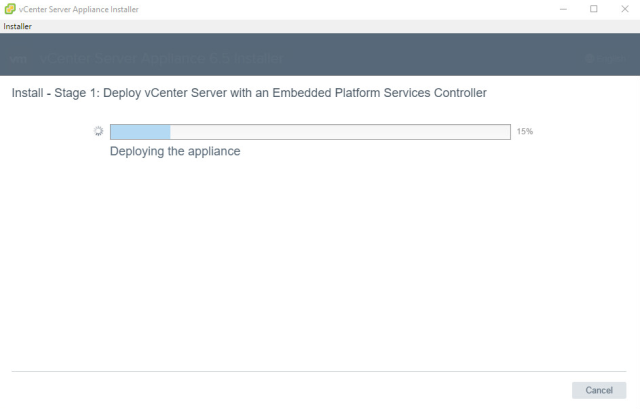Click the vCenter Server Appliance Installer window title
This screenshot has width=640, height=409.
click(x=79, y=9)
